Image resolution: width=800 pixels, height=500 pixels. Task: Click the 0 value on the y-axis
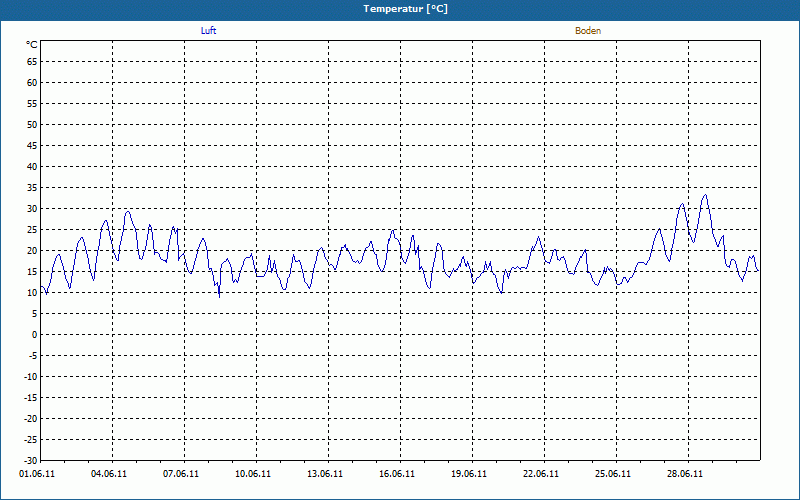(x=35, y=335)
